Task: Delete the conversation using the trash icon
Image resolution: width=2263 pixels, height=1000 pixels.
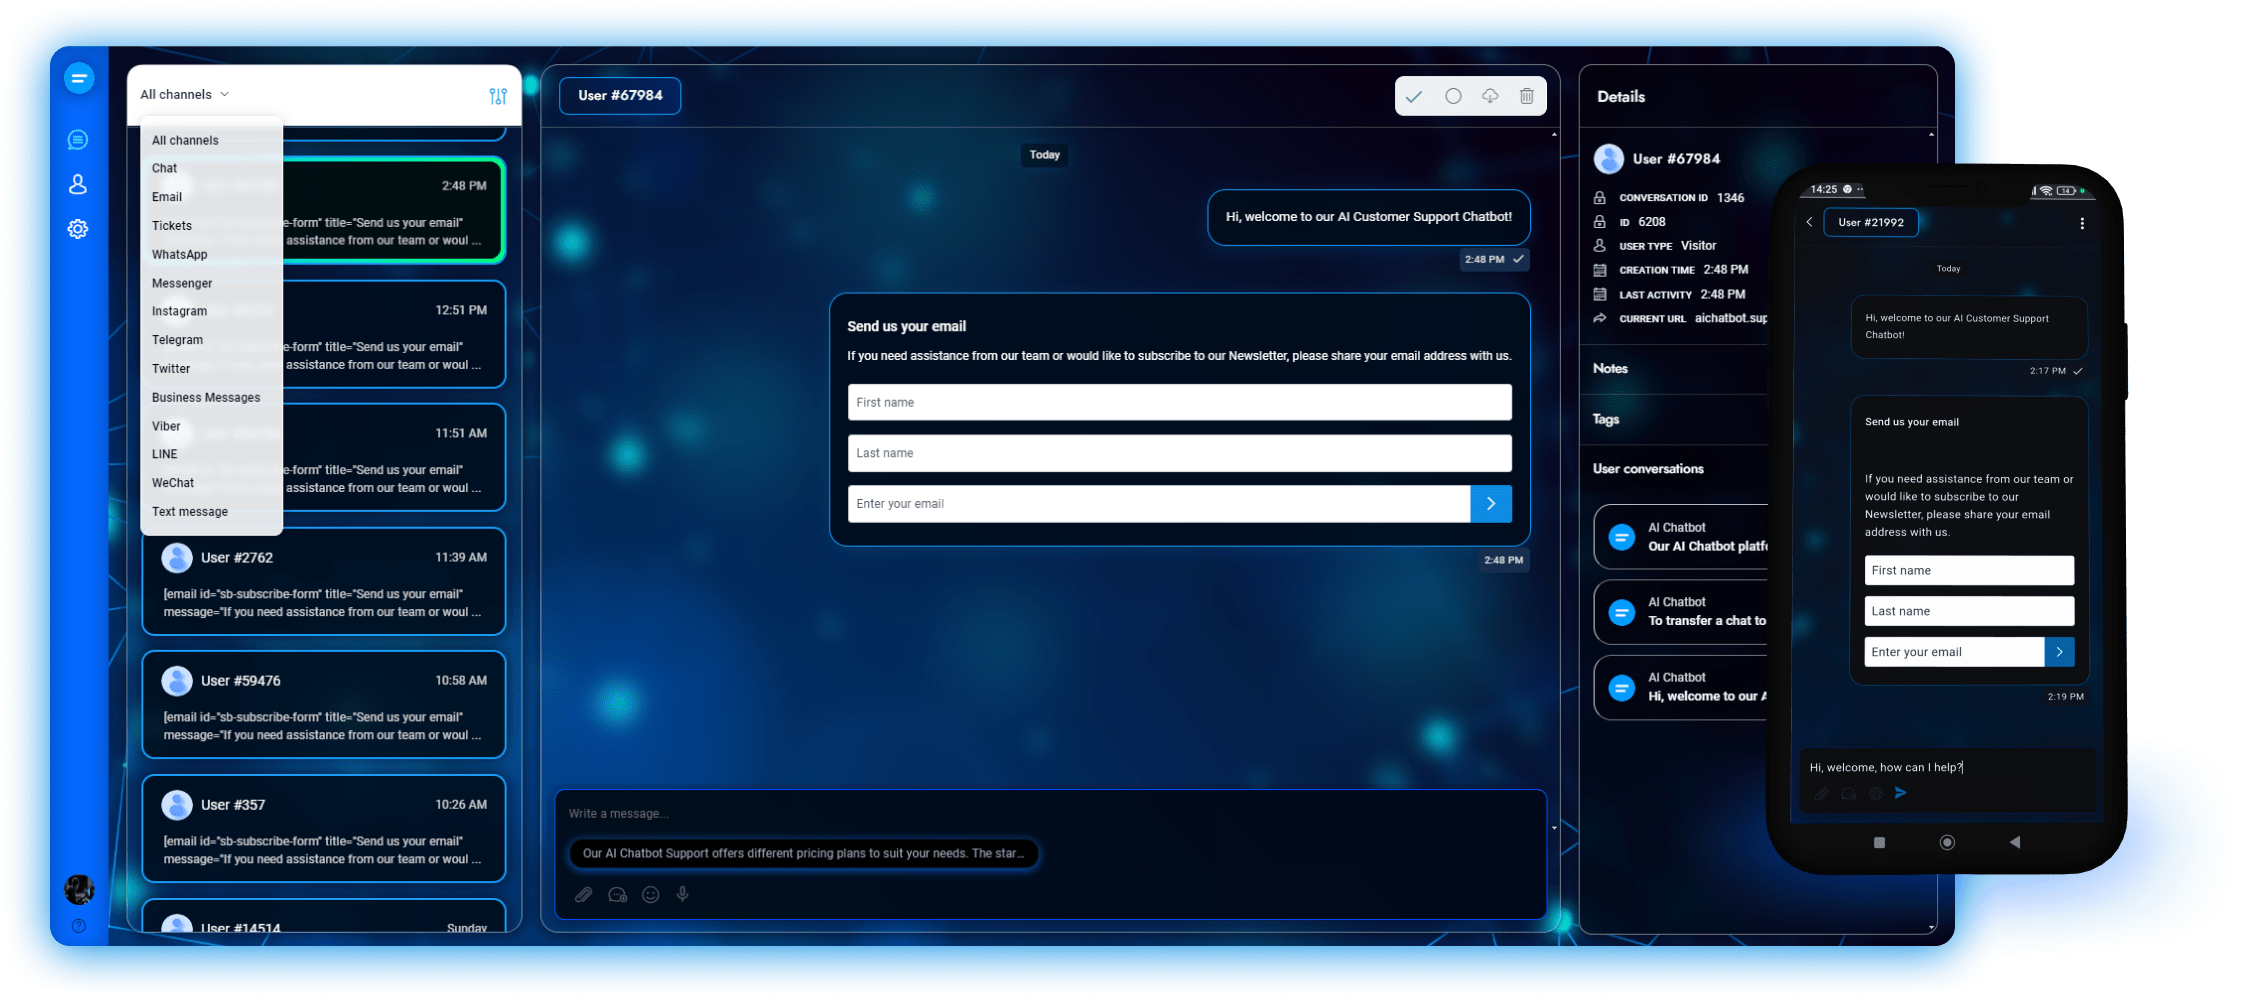Action: click(1527, 96)
